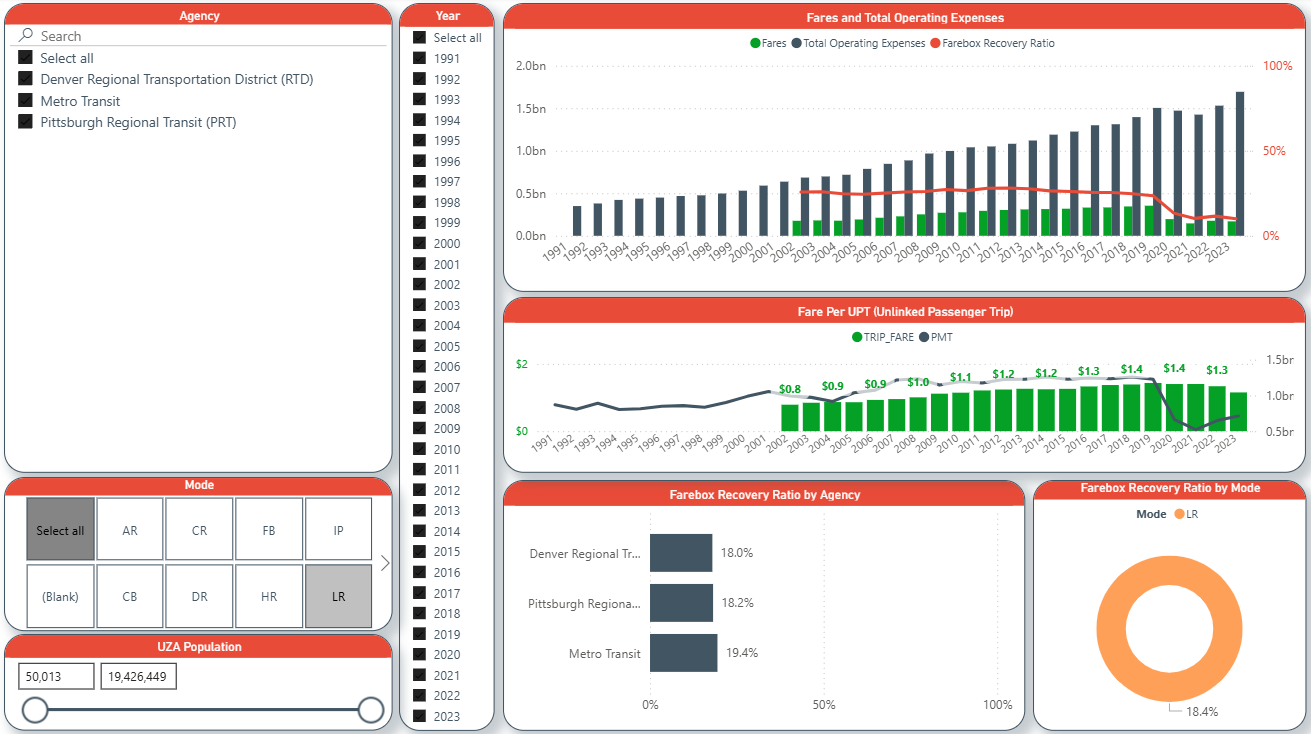
Task: Select the LR mode tile
Action: coord(338,596)
